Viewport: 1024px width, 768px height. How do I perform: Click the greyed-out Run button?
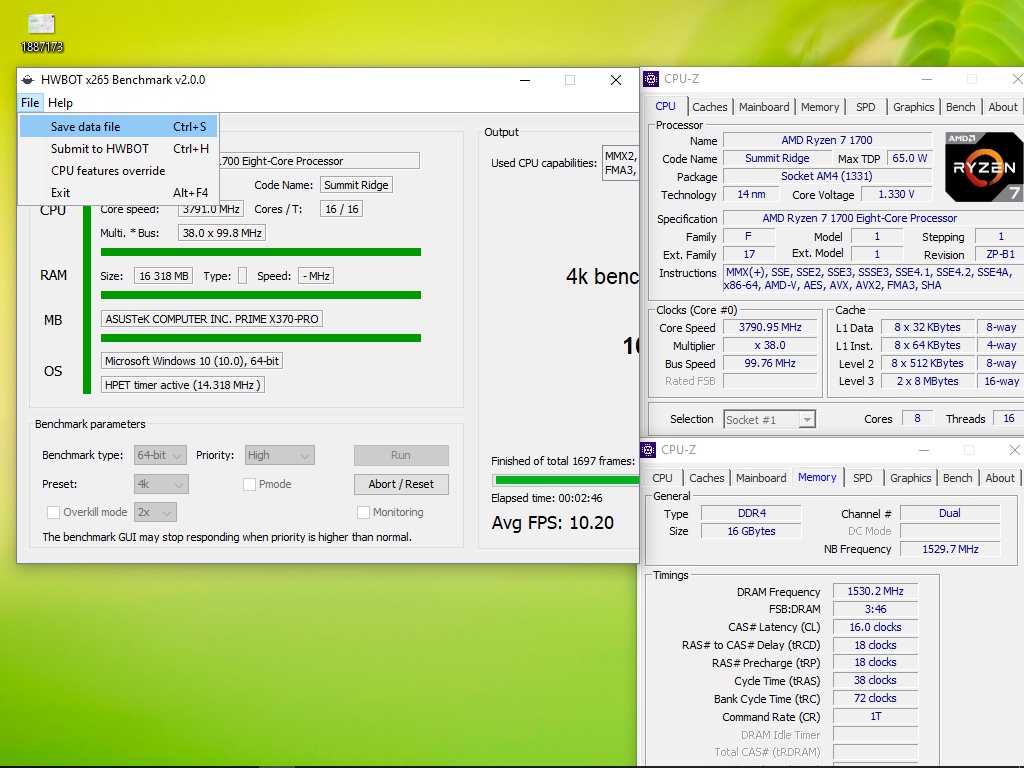pyautogui.click(x=401, y=455)
